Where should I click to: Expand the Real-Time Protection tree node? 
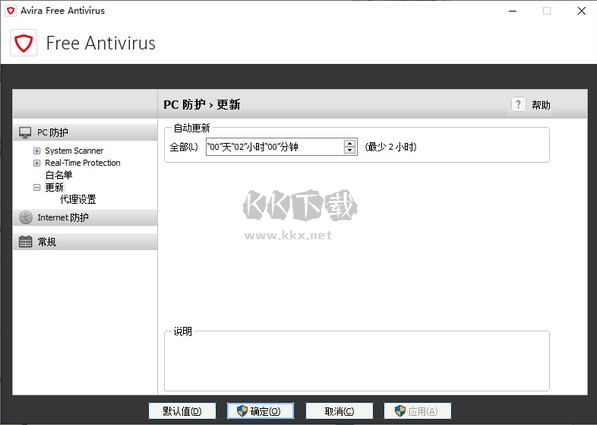tap(37, 163)
